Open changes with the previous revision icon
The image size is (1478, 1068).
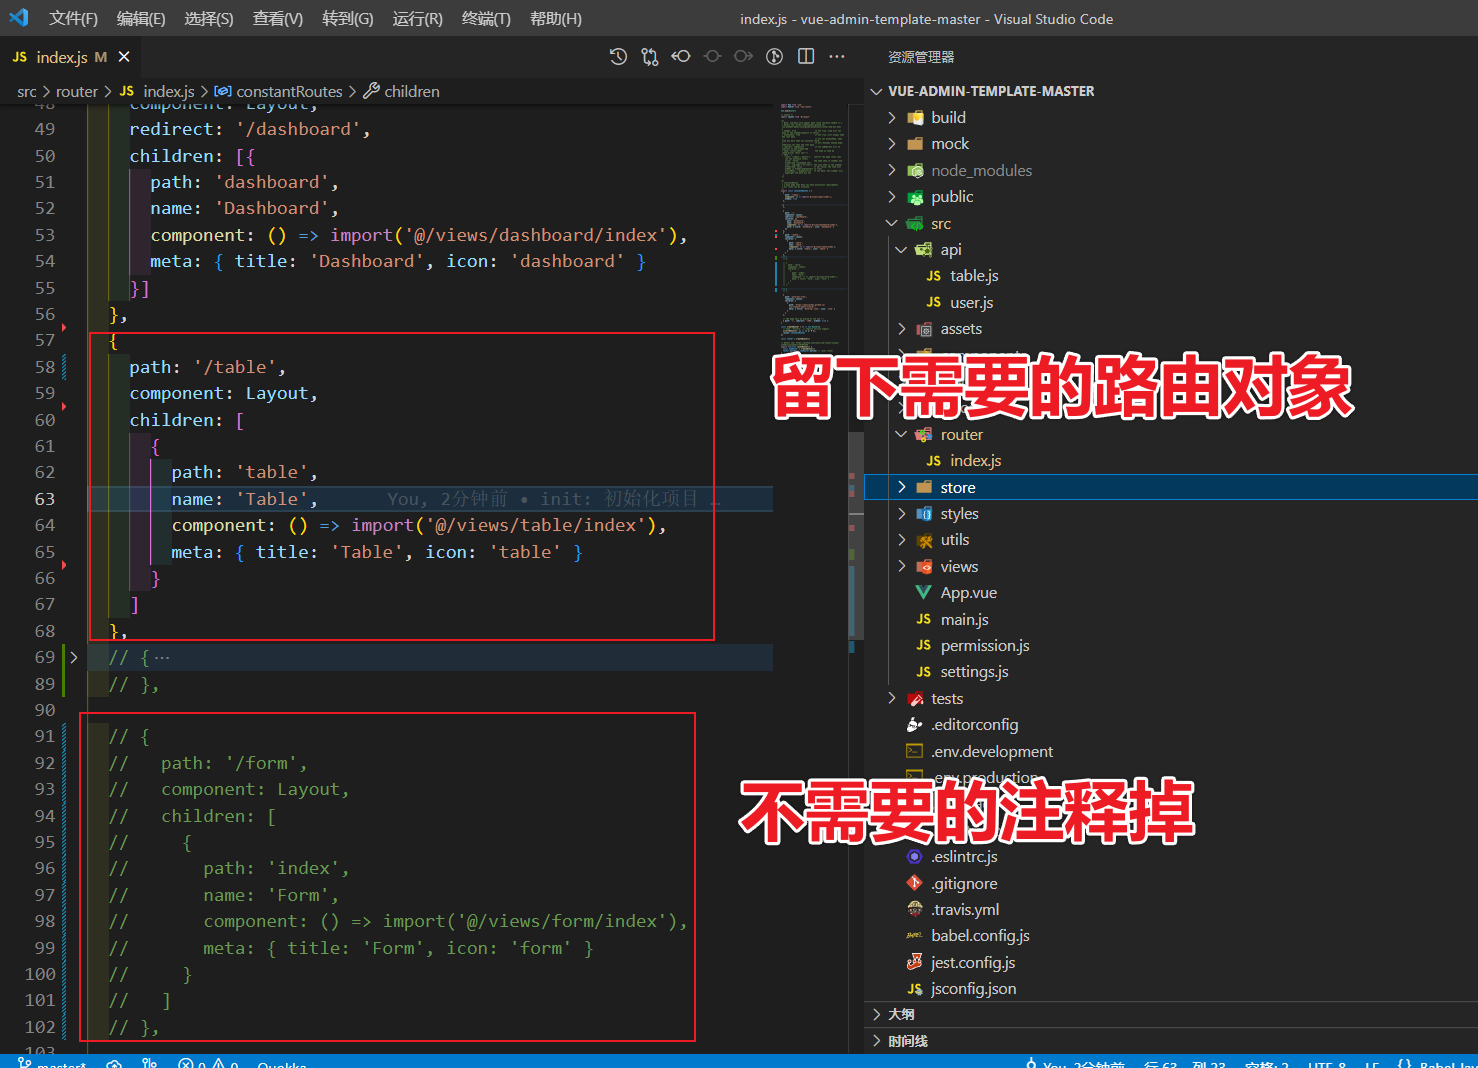pyautogui.click(x=681, y=57)
